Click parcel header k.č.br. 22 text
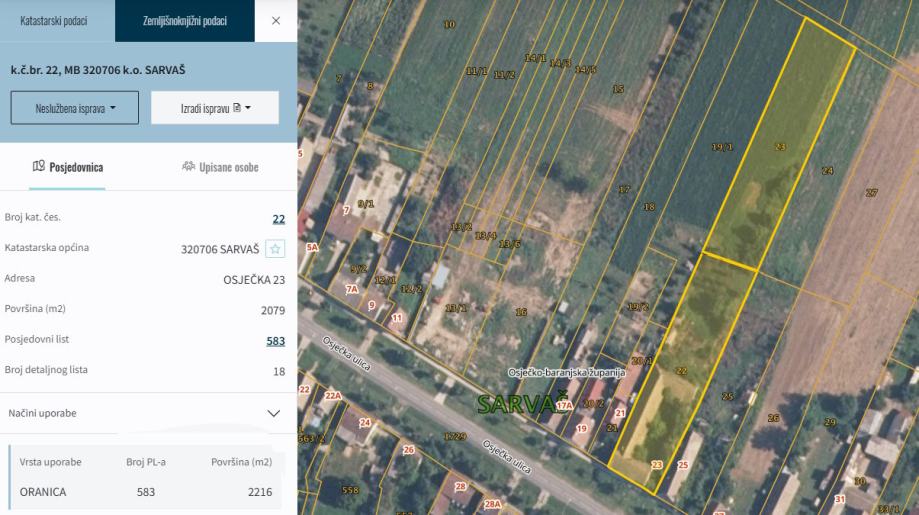Image resolution: width=919 pixels, height=515 pixels. [98, 70]
